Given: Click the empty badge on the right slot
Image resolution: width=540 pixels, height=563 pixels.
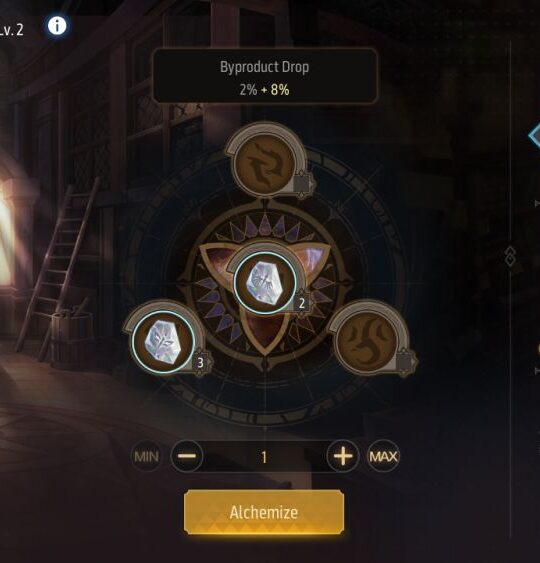Looking at the screenshot, I should click(404, 362).
